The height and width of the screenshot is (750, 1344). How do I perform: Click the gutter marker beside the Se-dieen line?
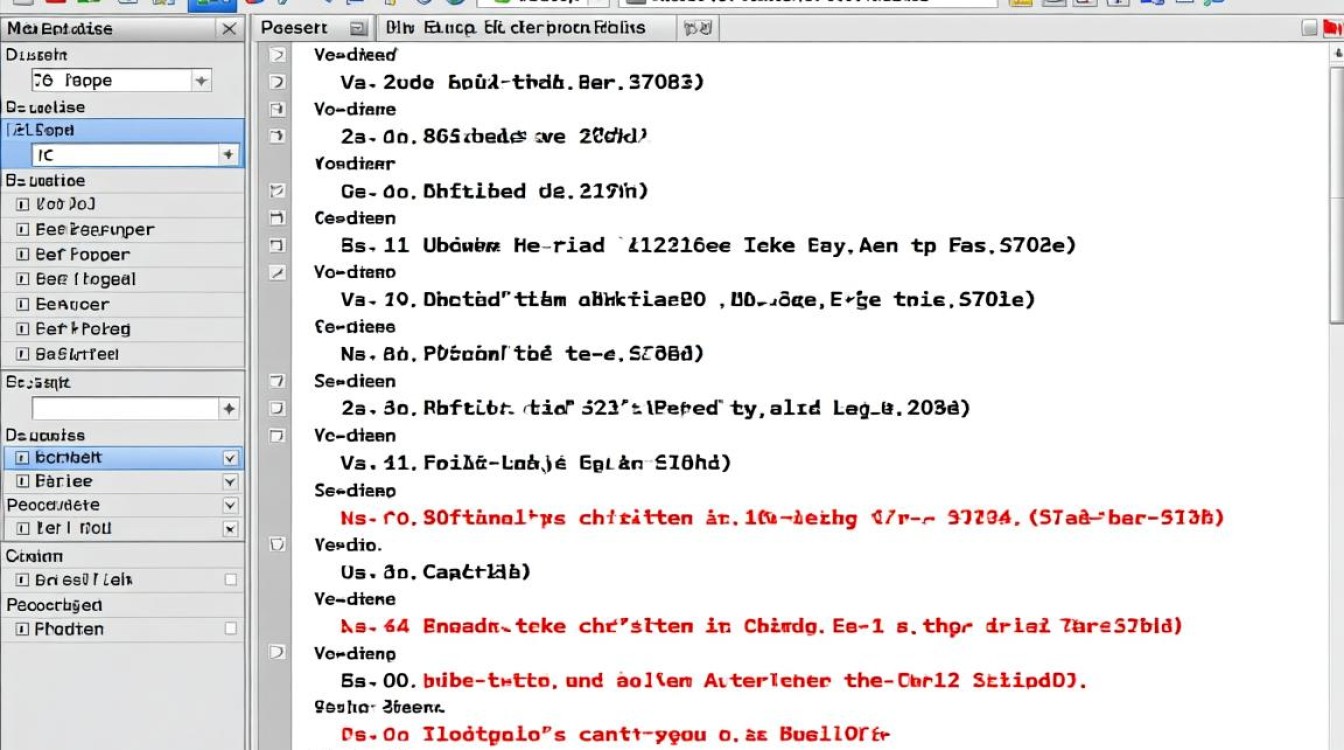[x=277, y=381]
